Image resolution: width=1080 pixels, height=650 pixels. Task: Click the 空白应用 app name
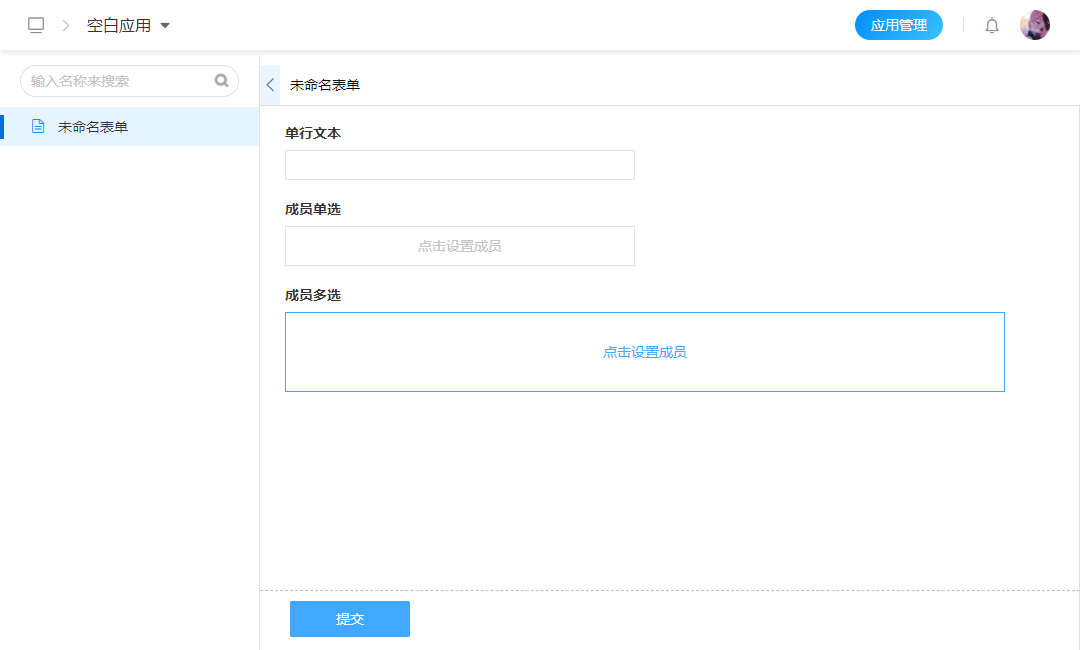118,25
